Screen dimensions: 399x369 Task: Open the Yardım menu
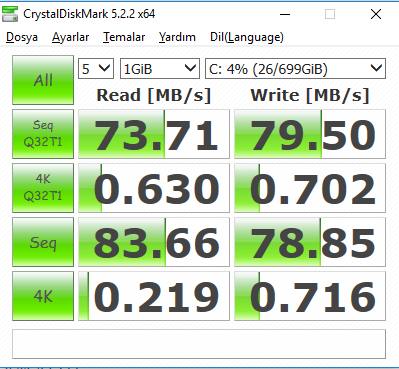click(177, 37)
